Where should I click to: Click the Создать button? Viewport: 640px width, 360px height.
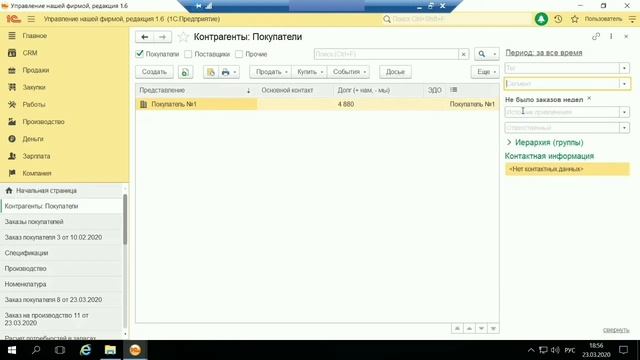[154, 72]
